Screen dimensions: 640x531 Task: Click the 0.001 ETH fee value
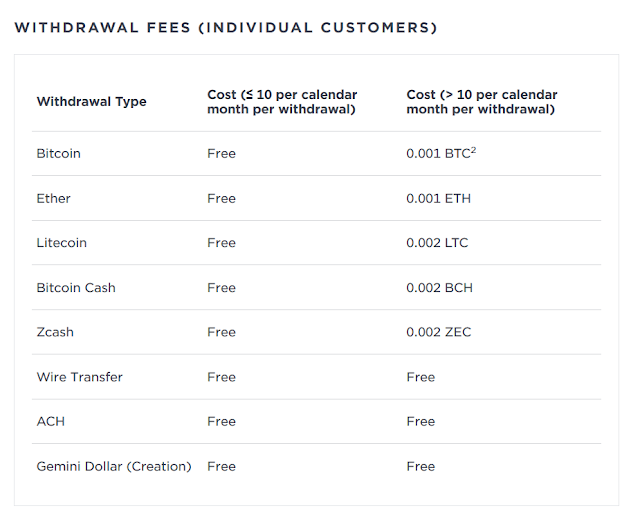pos(438,198)
